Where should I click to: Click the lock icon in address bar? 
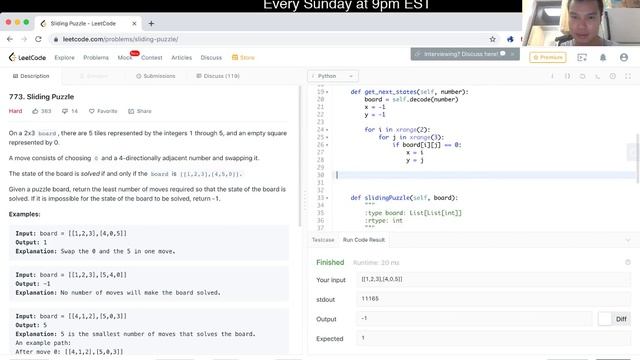coord(56,39)
